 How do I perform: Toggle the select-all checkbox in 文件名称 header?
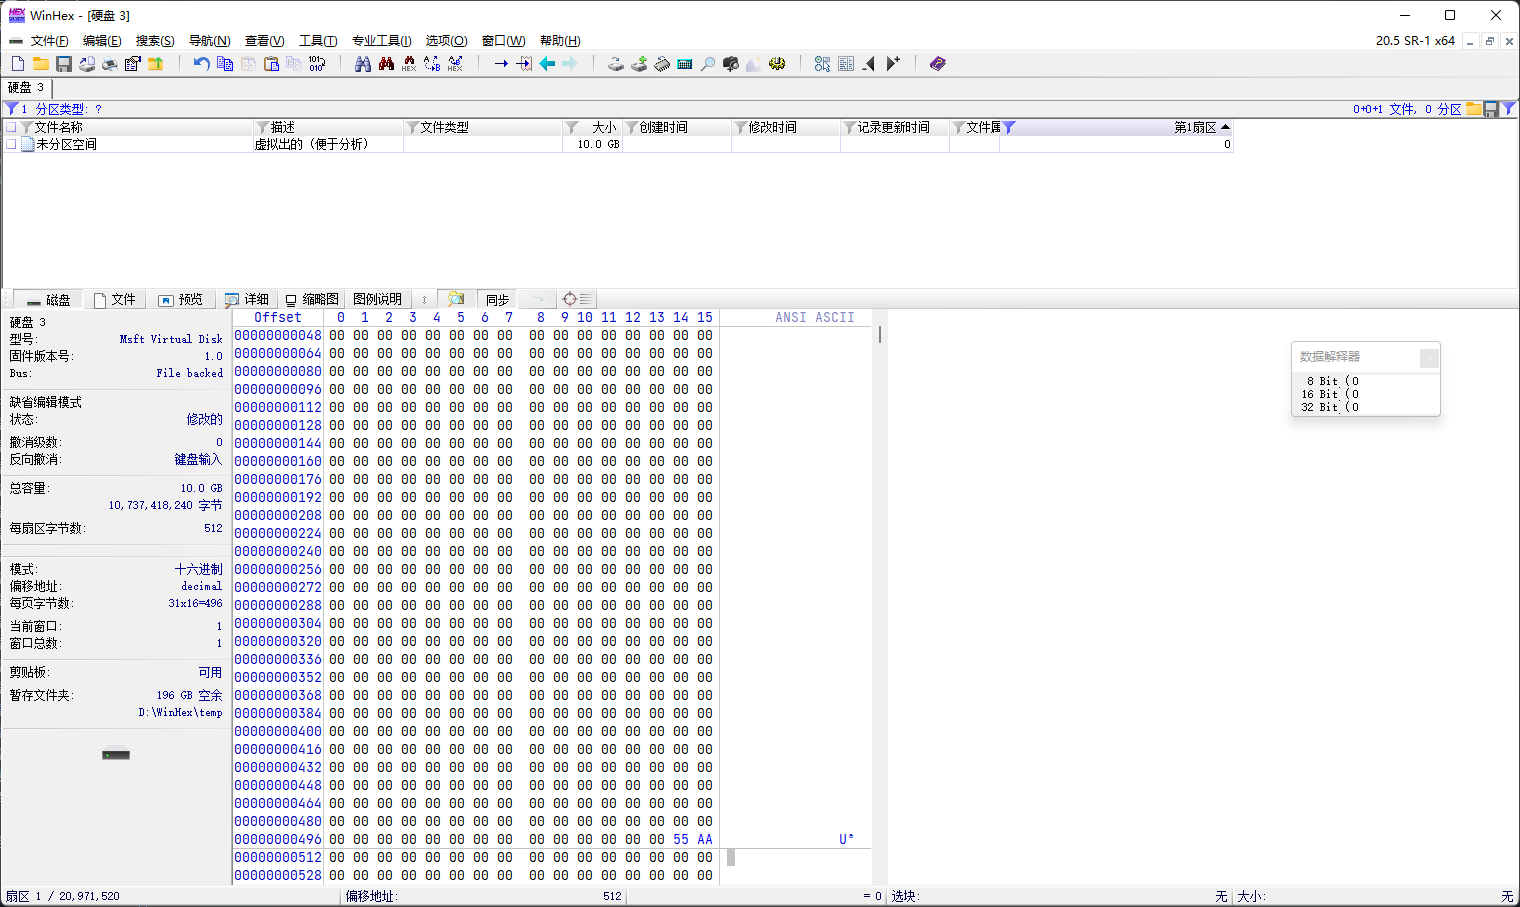11,128
